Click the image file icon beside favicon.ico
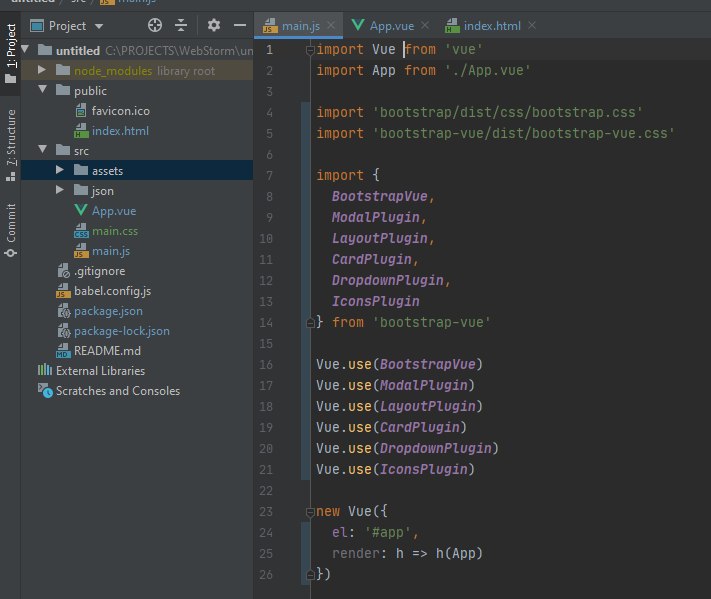The height and width of the screenshot is (599, 711). coord(81,110)
